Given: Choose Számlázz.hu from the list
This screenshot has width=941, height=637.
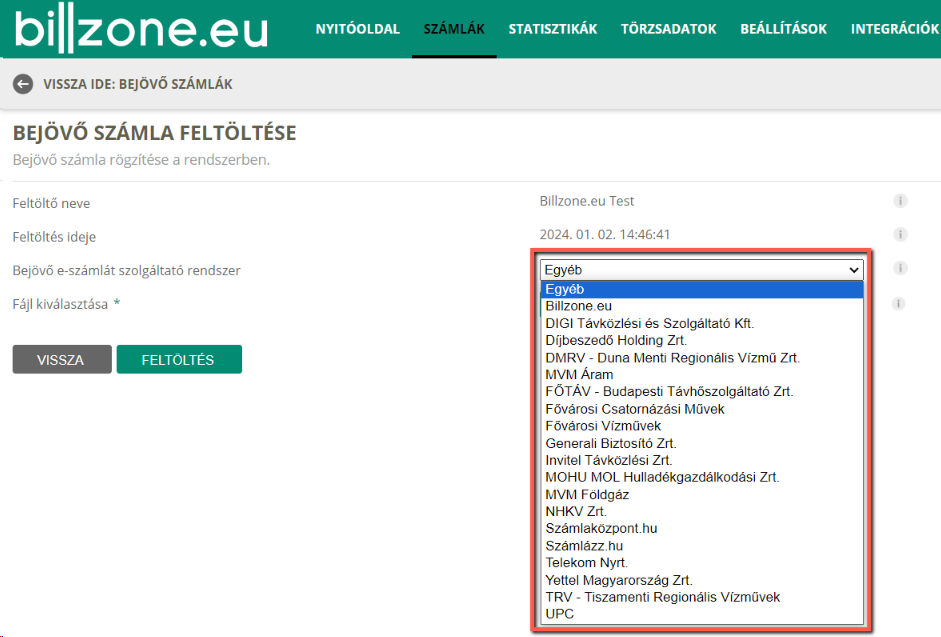Looking at the screenshot, I should coord(702,546).
